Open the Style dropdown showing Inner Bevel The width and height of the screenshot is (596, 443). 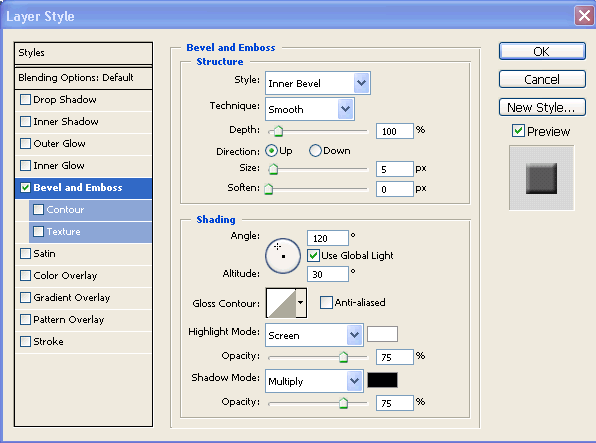(318, 83)
